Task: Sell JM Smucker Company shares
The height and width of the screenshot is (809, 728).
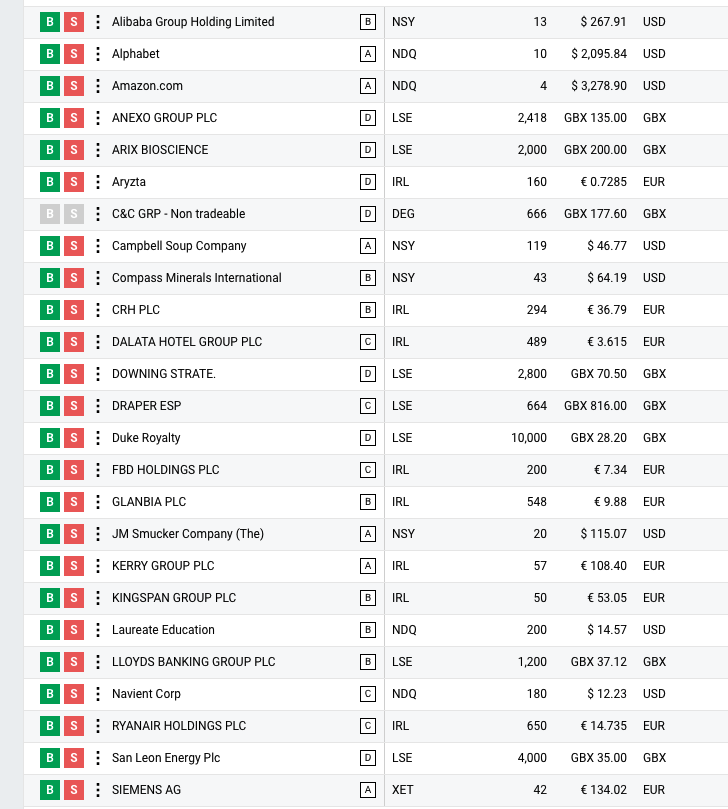Action: (74, 533)
